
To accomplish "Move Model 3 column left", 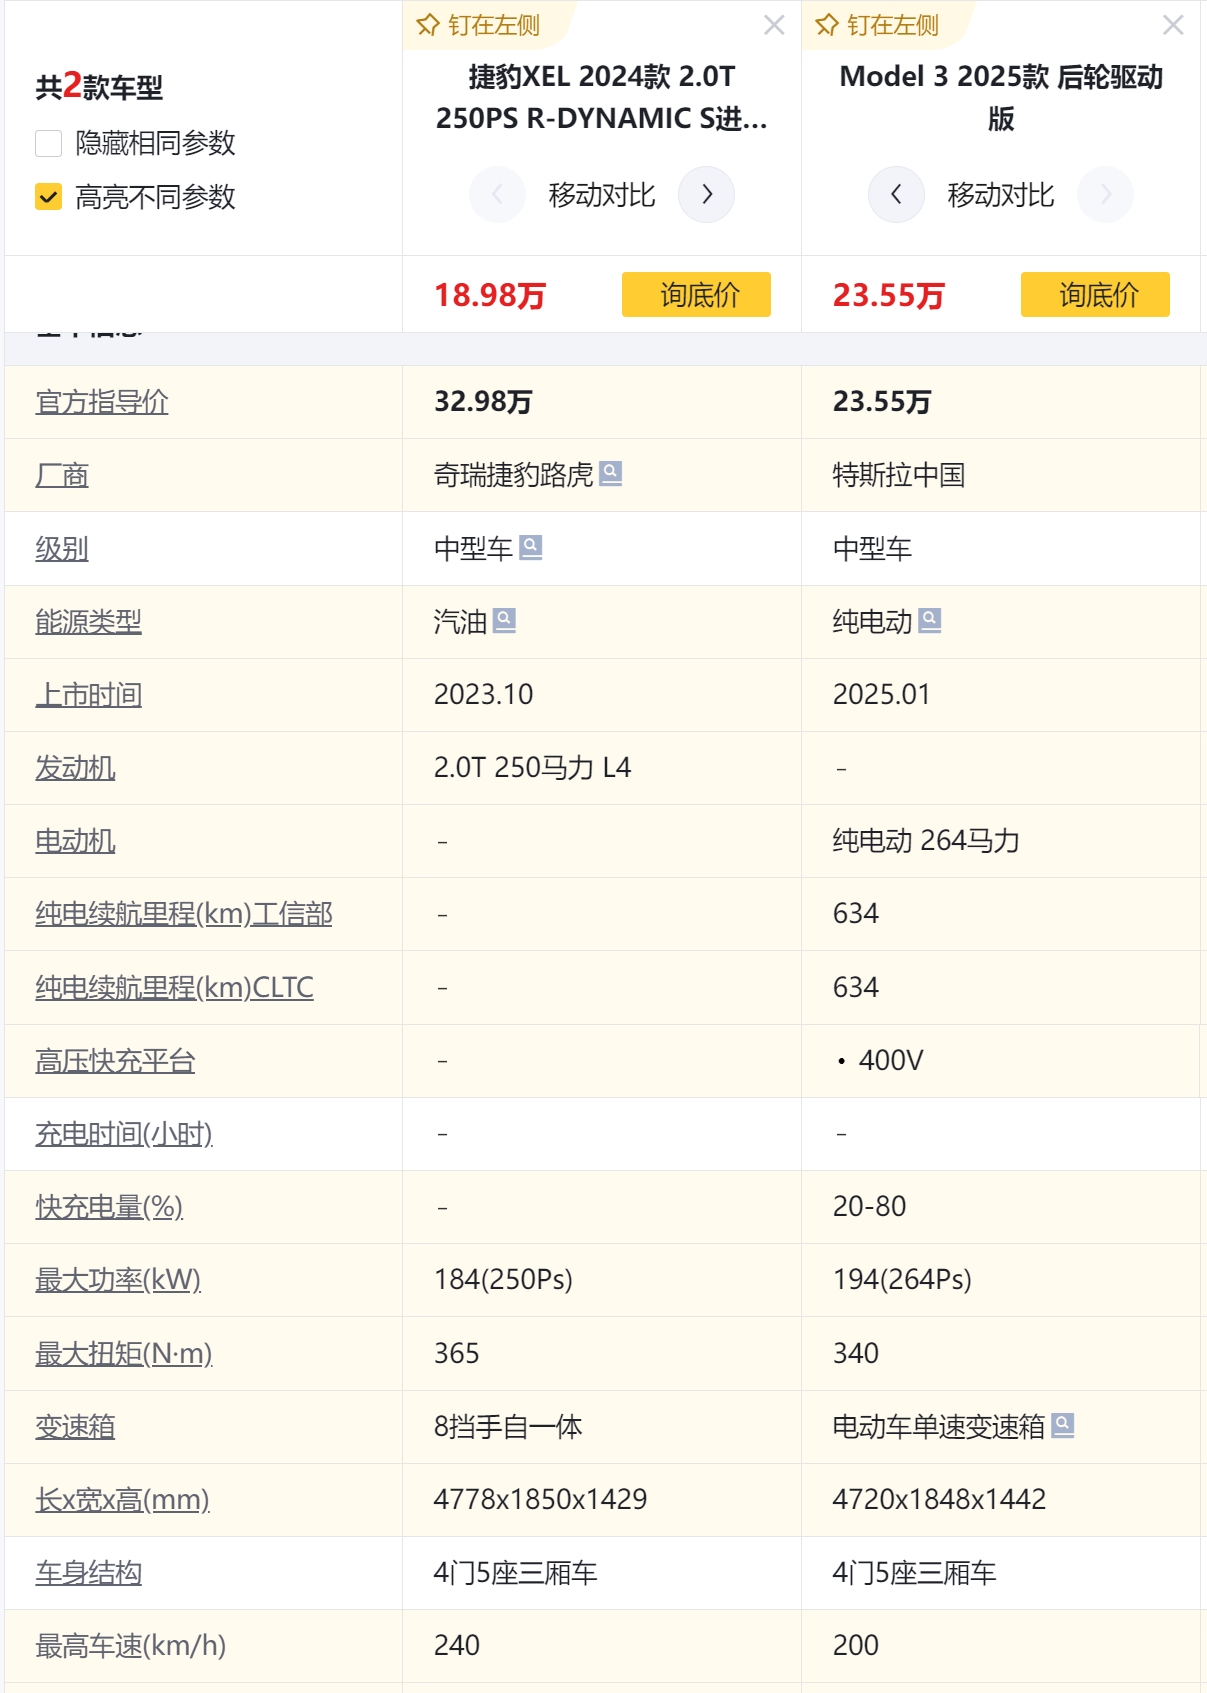I will [896, 194].
